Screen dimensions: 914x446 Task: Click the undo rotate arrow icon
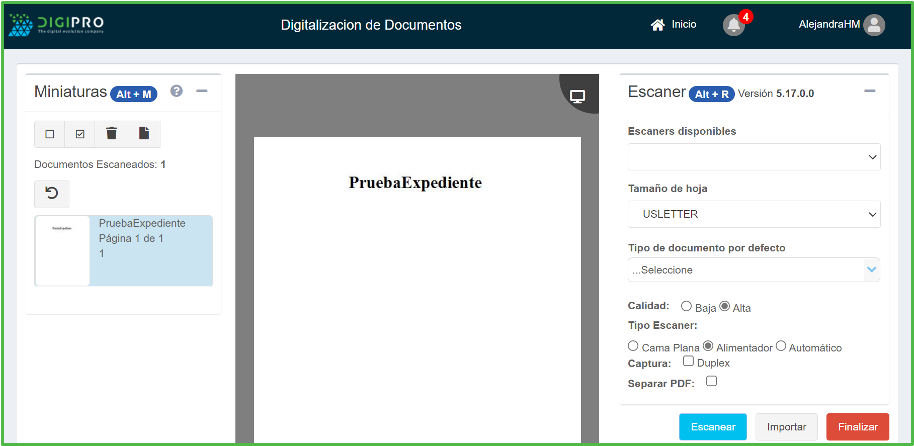(x=52, y=193)
